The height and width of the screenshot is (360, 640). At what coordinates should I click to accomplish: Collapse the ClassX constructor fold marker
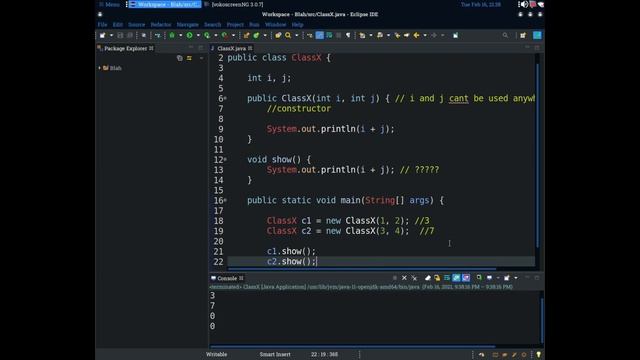click(x=225, y=98)
